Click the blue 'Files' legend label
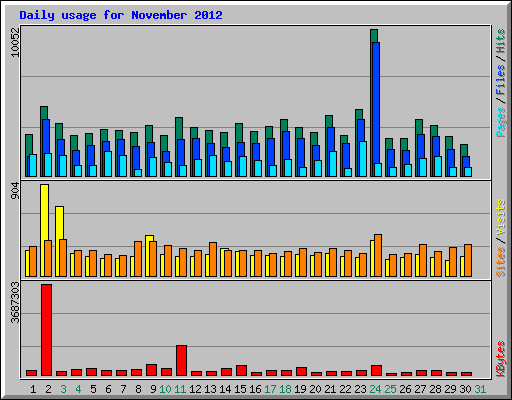This screenshot has height=400, width=512. coord(500,80)
